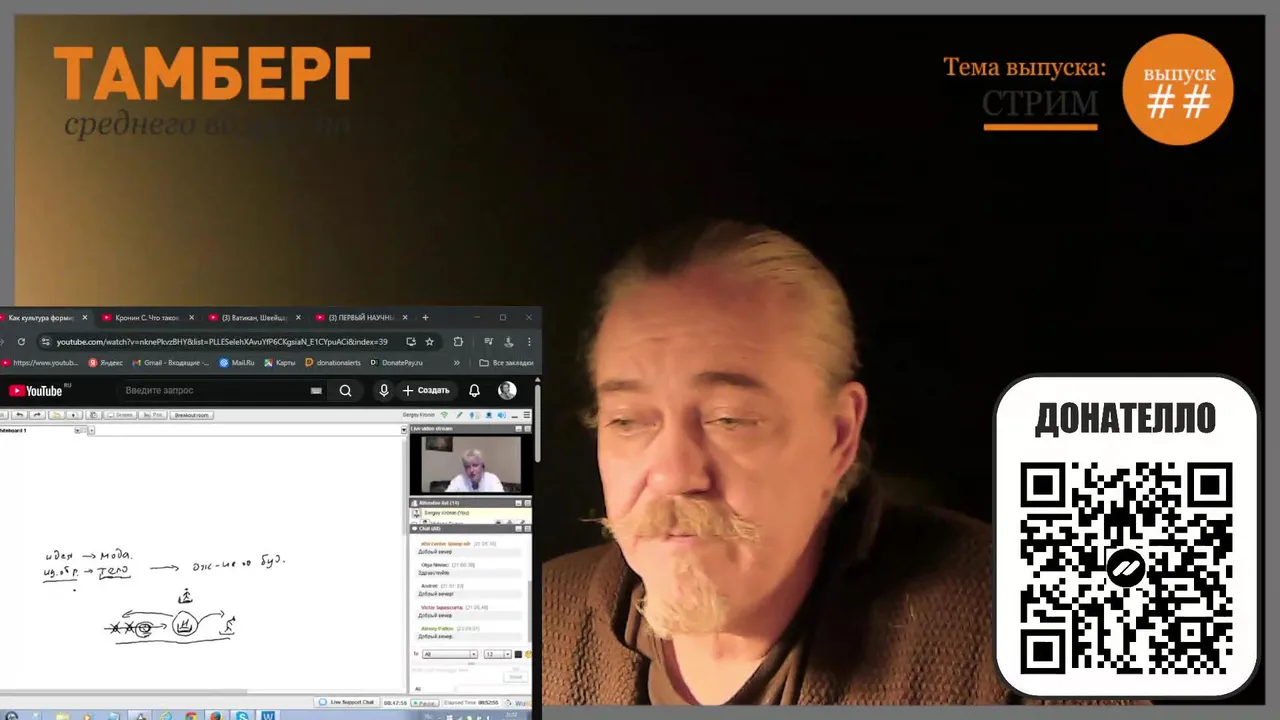Click the Live video stream thumbnail
Image resolution: width=1280 pixels, height=720 pixels.
click(x=471, y=464)
